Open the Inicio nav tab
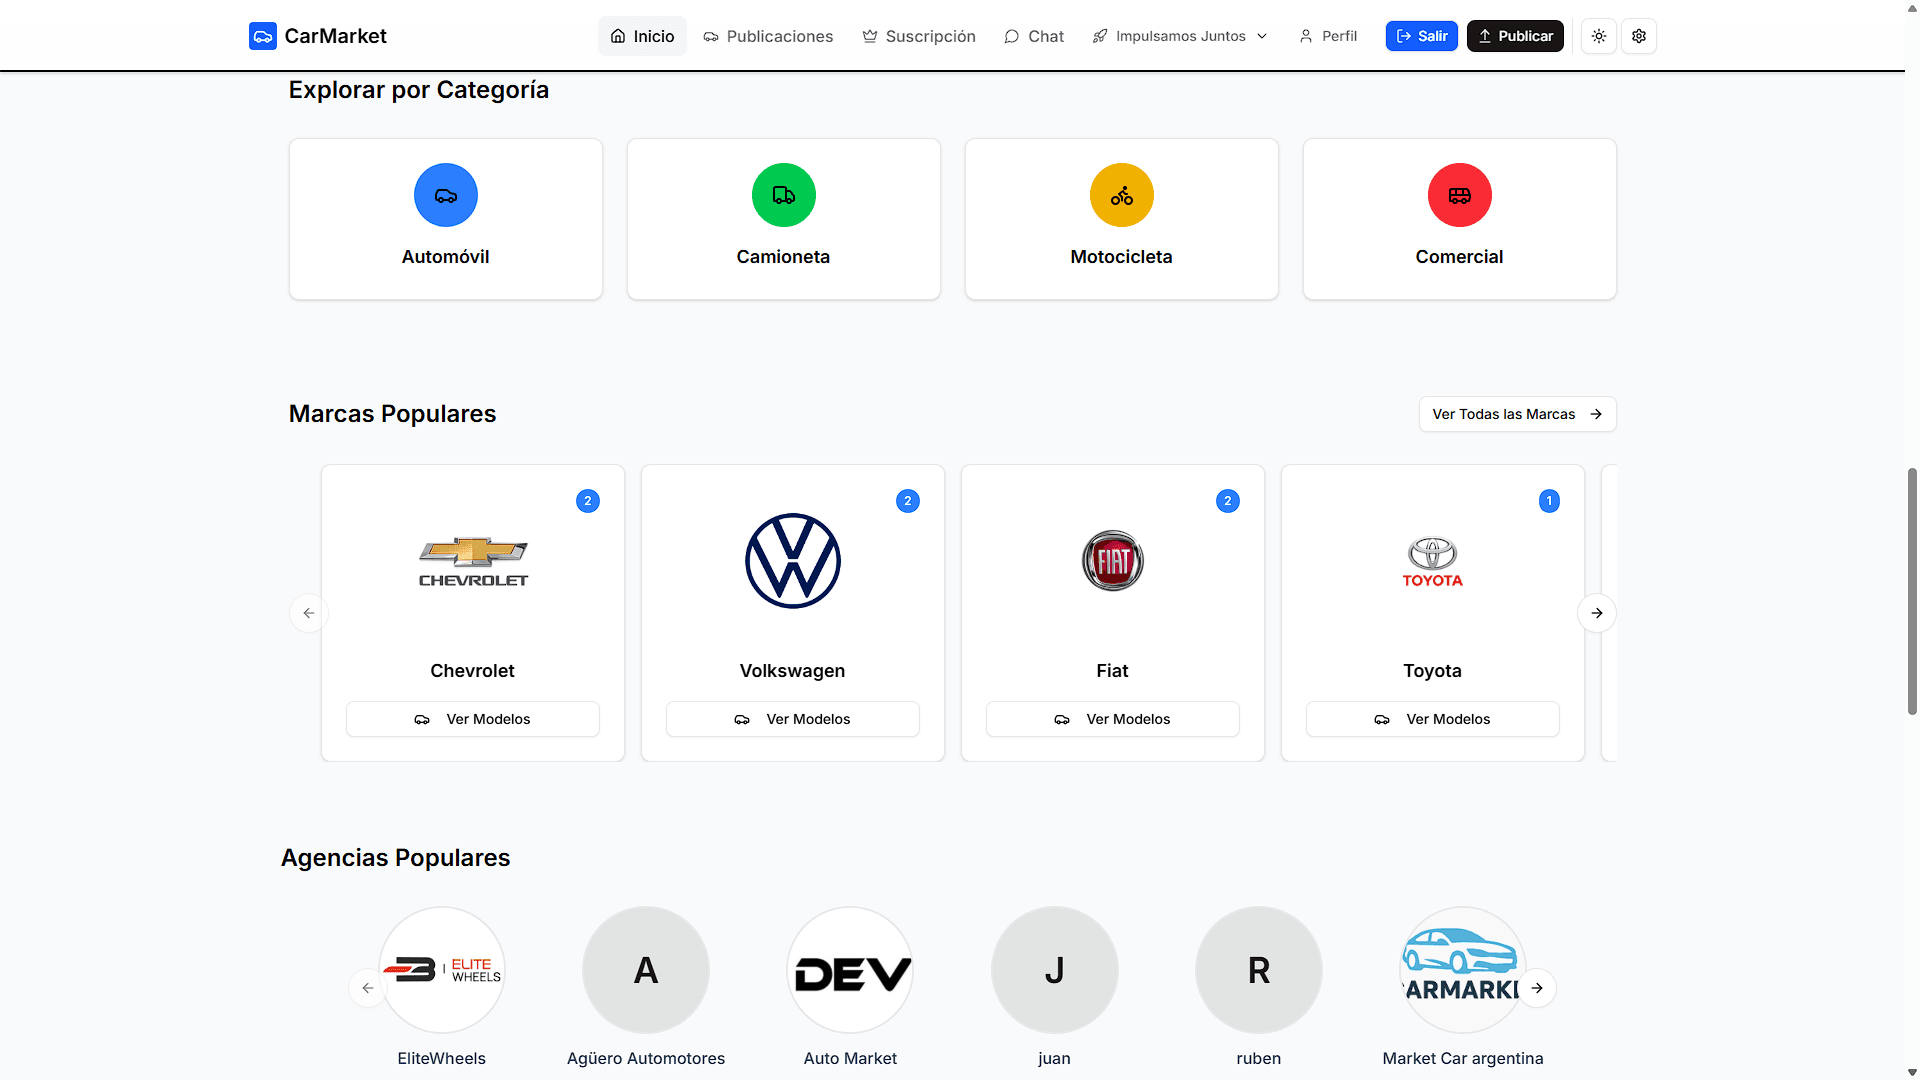 (642, 36)
